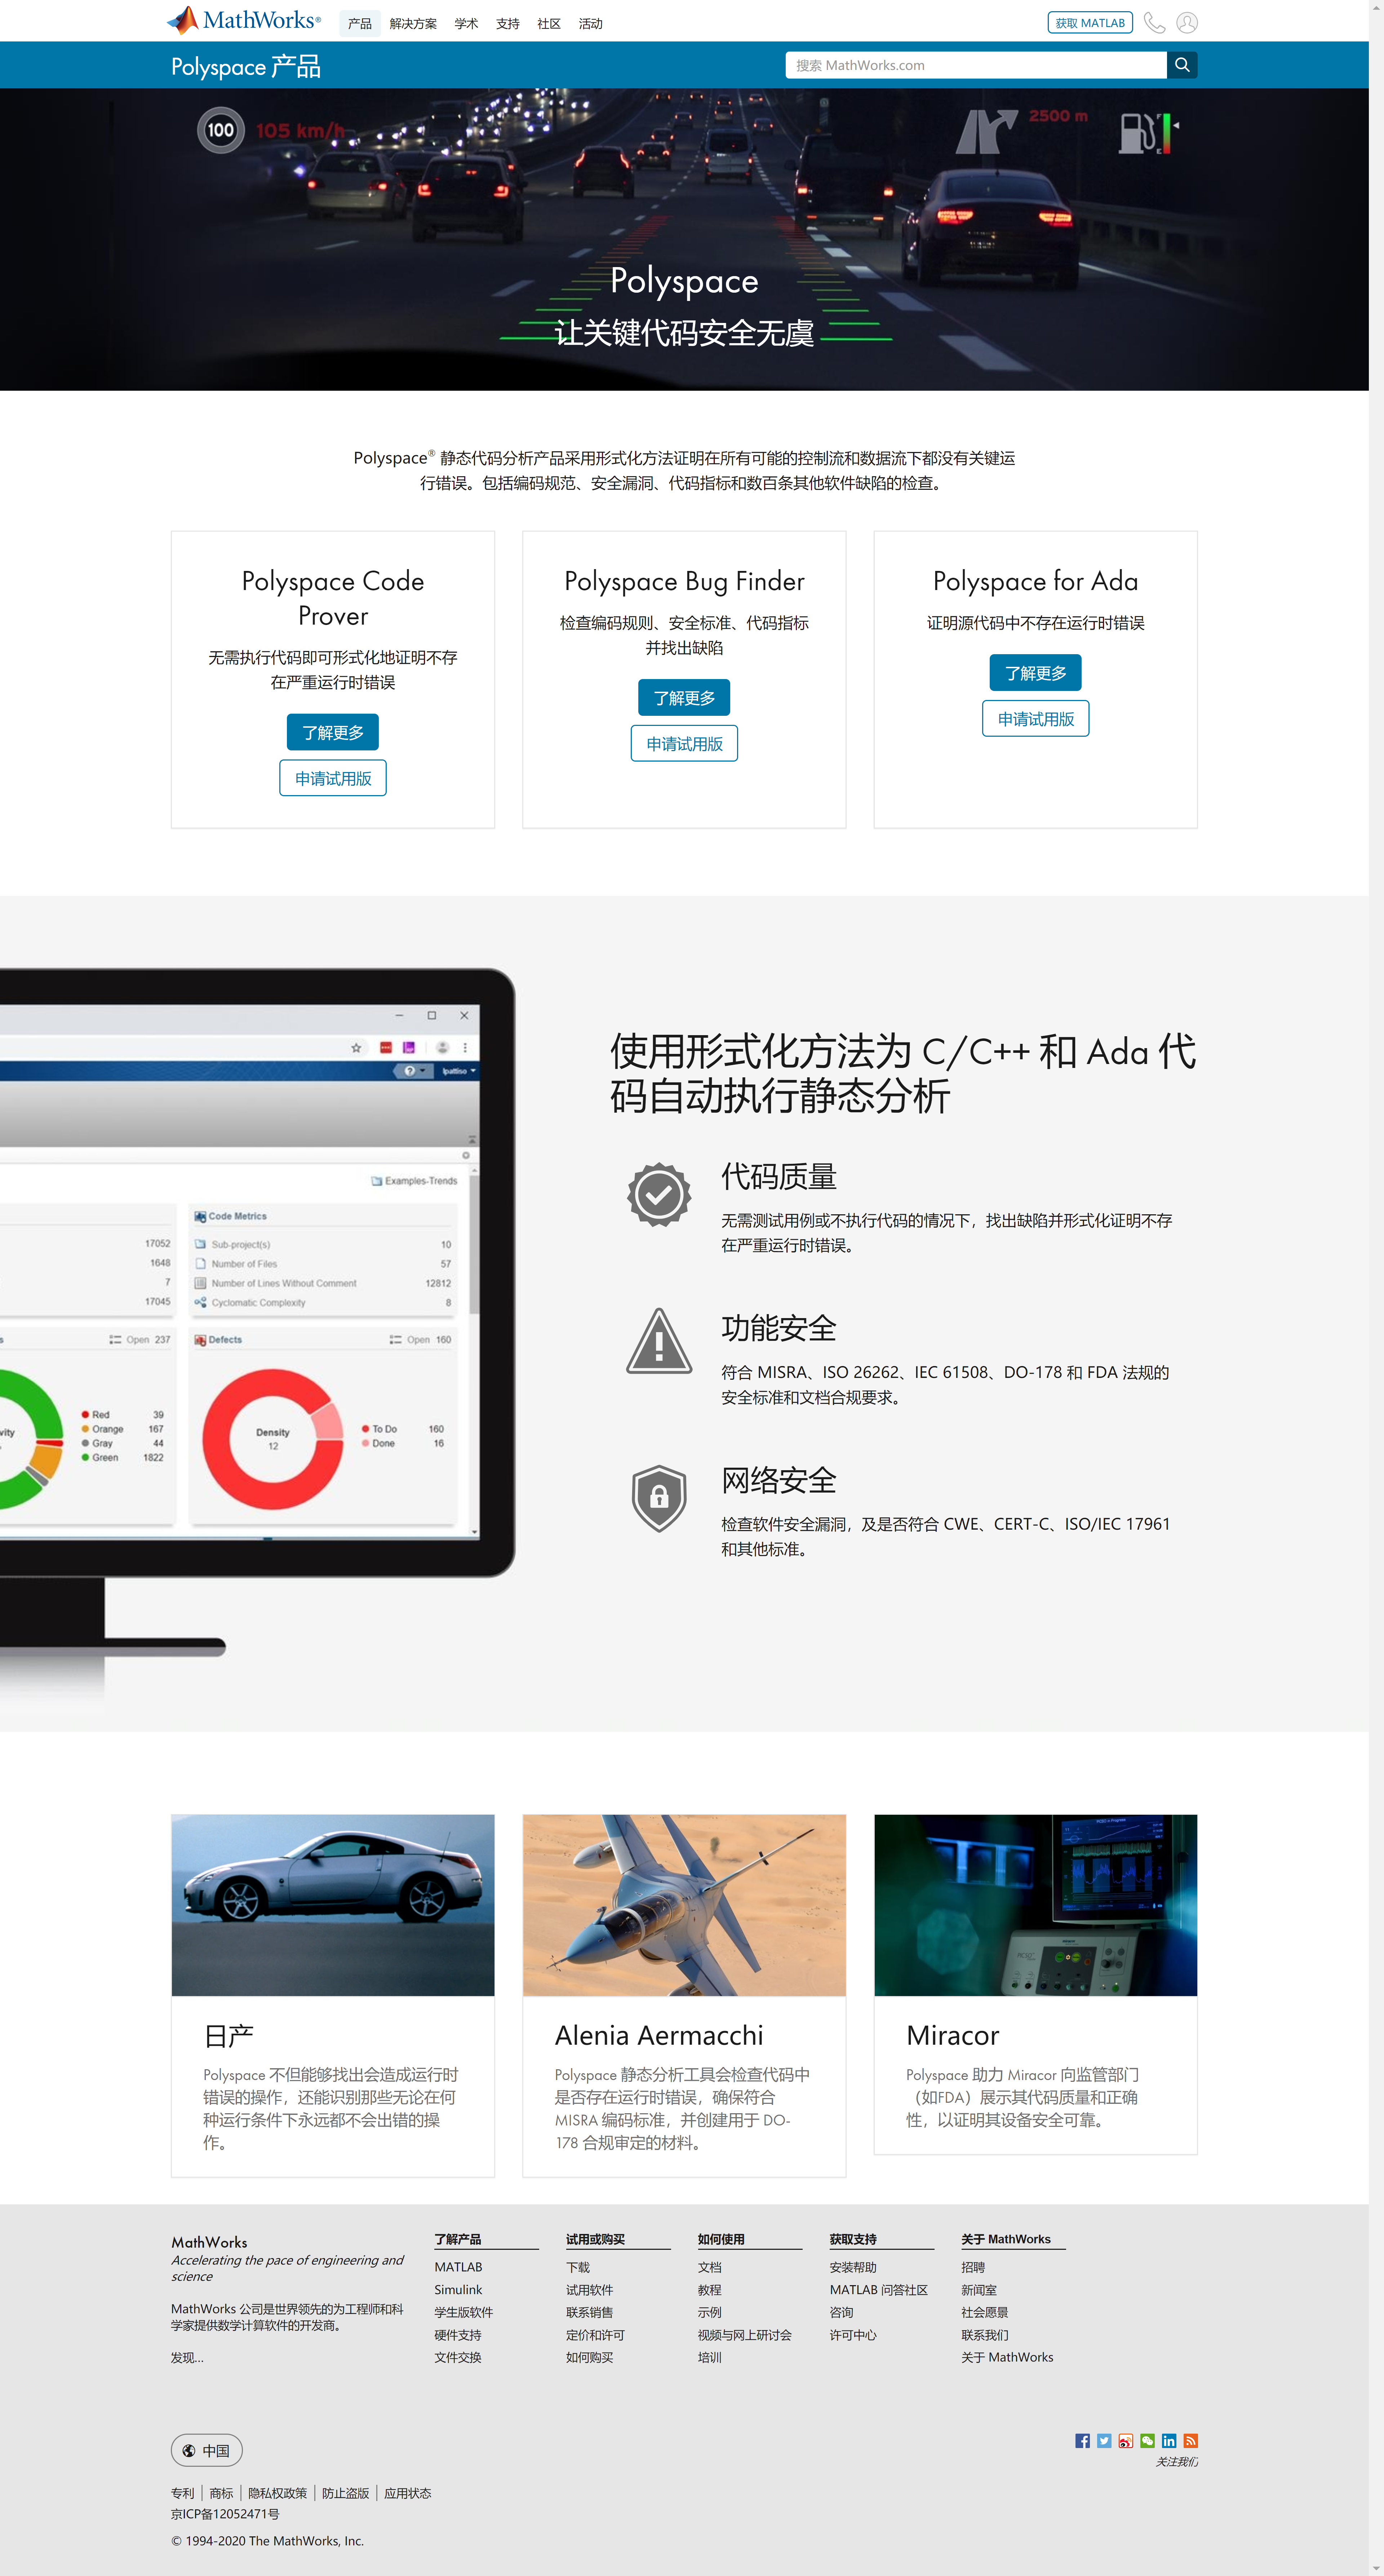
Task: Click the Polyspace 产品 header title link
Action: click(x=246, y=67)
